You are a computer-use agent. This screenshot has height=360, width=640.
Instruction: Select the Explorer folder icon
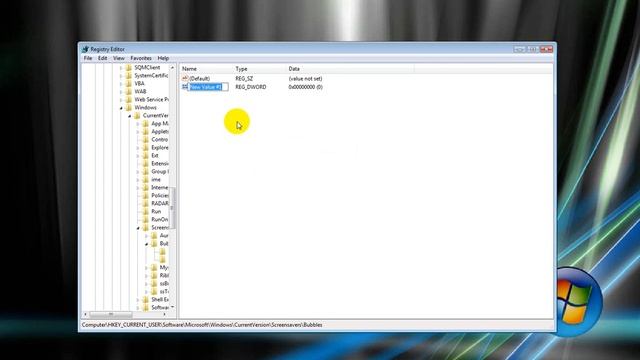click(146, 147)
